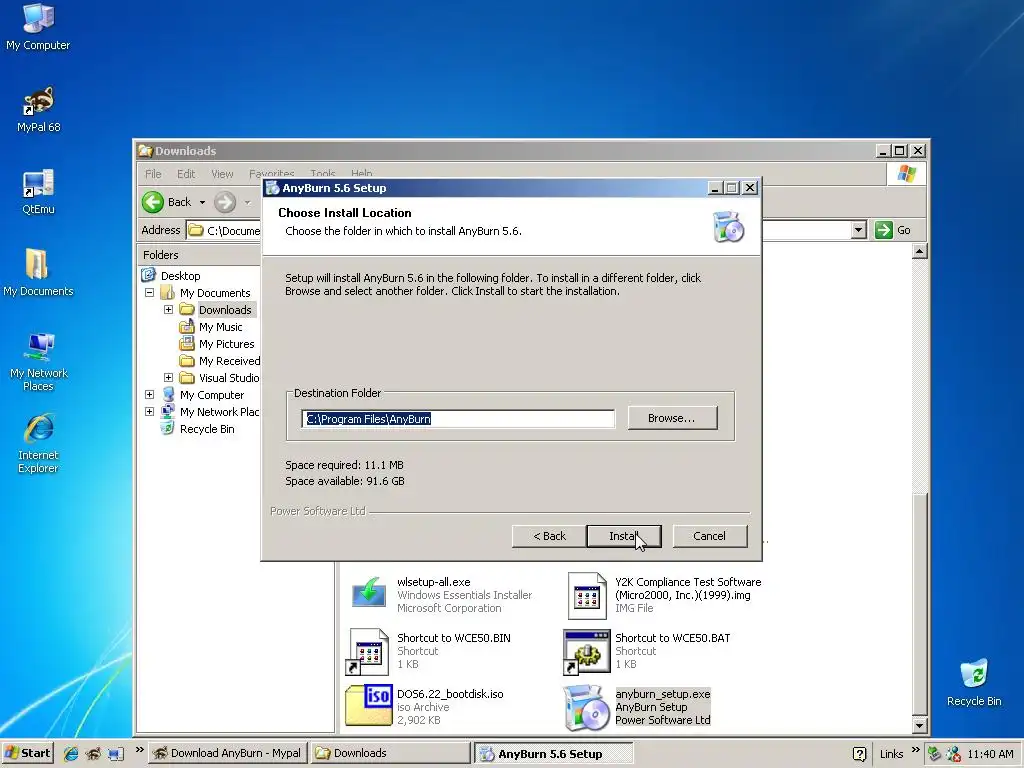Open Internet Explorer desktop icon
The image size is (1024, 768).
(38, 443)
